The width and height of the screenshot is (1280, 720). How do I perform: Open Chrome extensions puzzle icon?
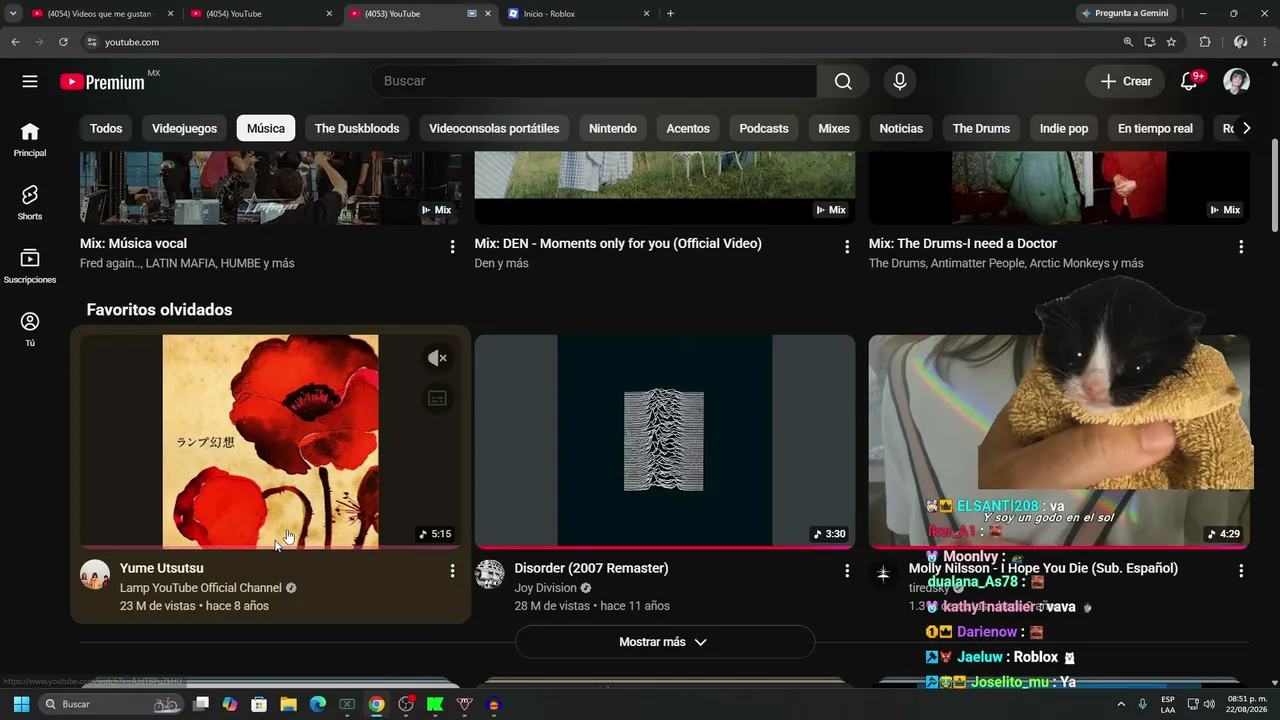pyautogui.click(x=1205, y=42)
